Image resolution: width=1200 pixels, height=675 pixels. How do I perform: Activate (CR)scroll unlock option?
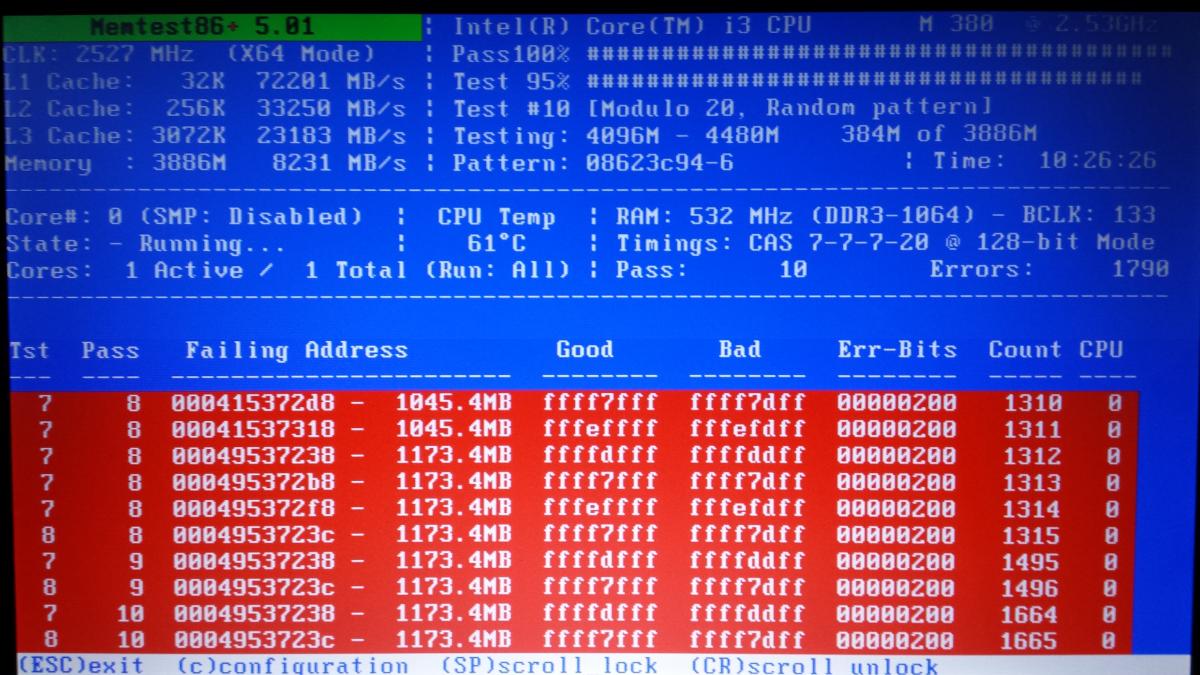point(814,665)
